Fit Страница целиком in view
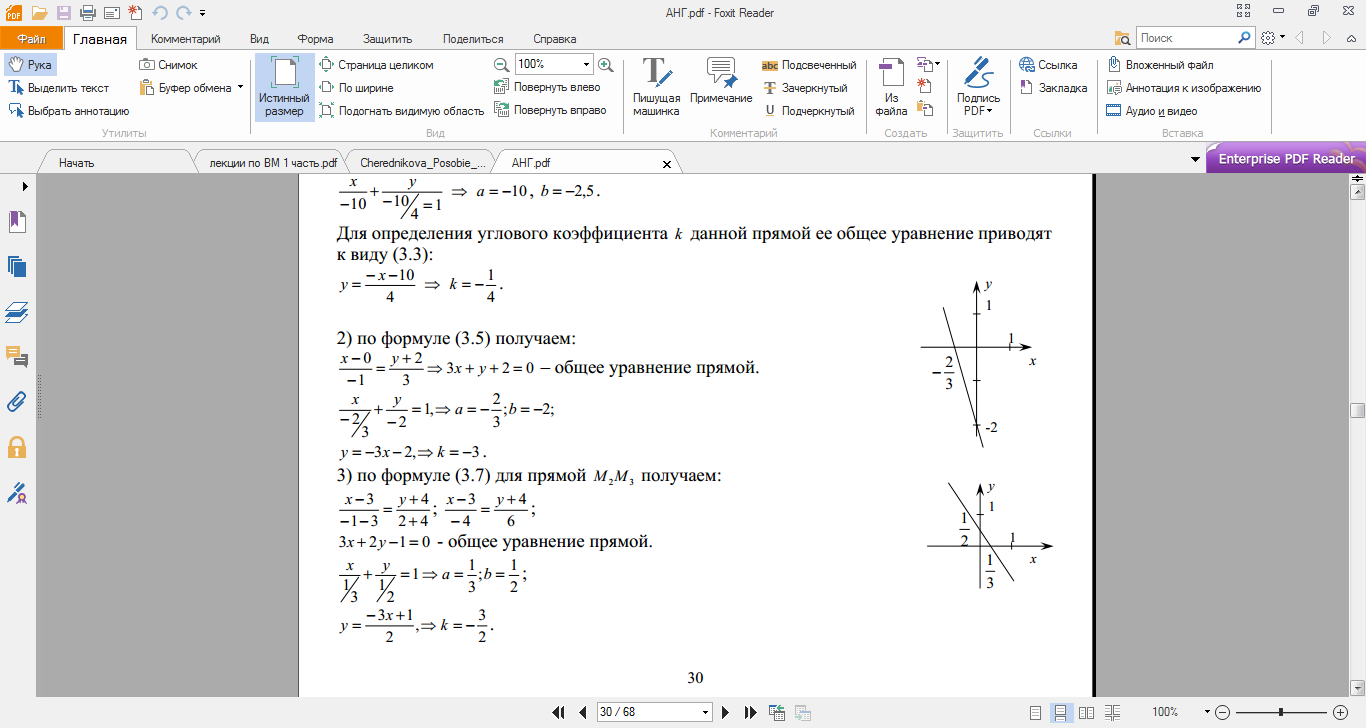This screenshot has height=728, width=1366. point(376,64)
